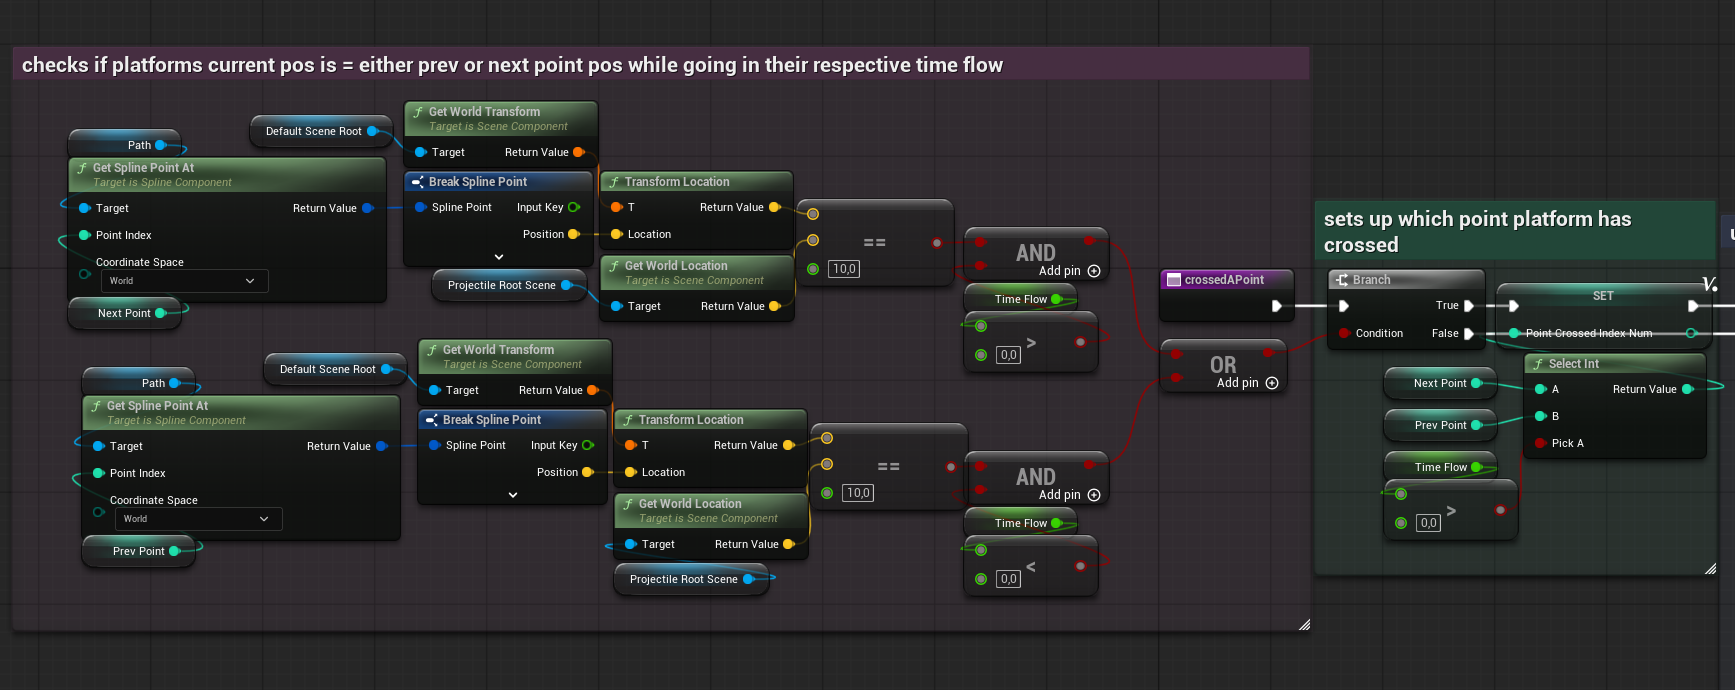Click Add pin on the lower AND node
The width and height of the screenshot is (1735, 690).
coord(1093,495)
